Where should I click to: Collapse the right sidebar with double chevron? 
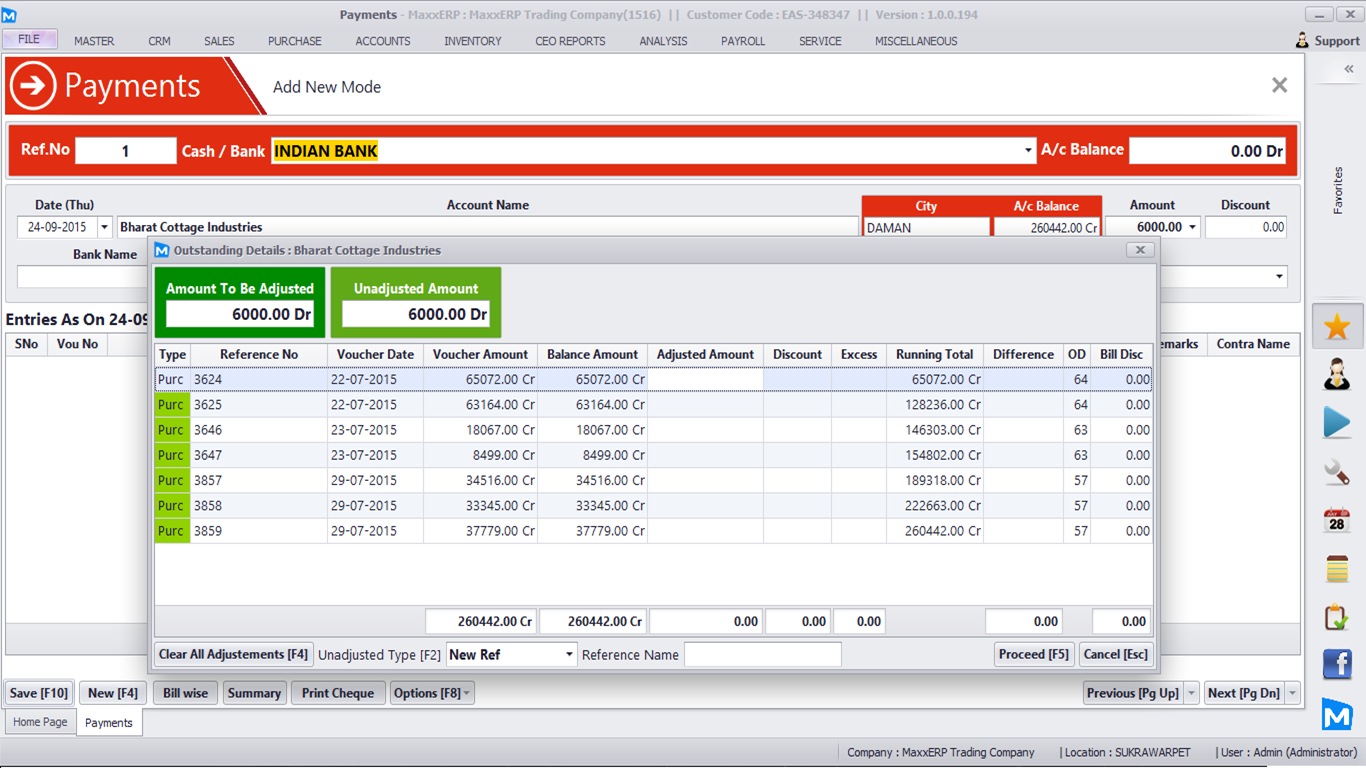1348,69
